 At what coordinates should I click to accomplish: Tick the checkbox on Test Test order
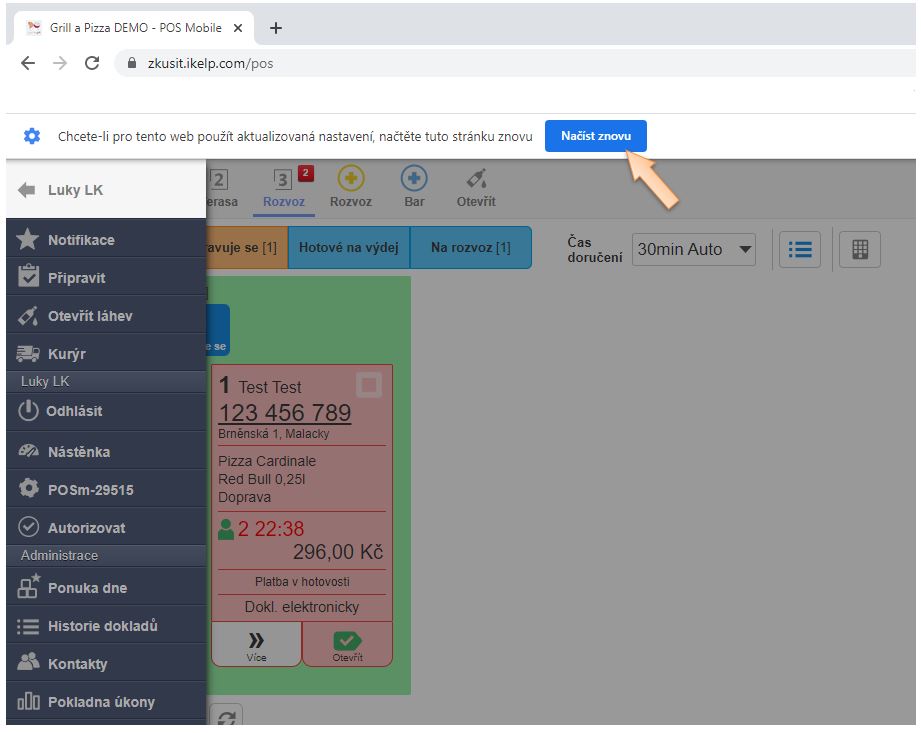(x=369, y=385)
